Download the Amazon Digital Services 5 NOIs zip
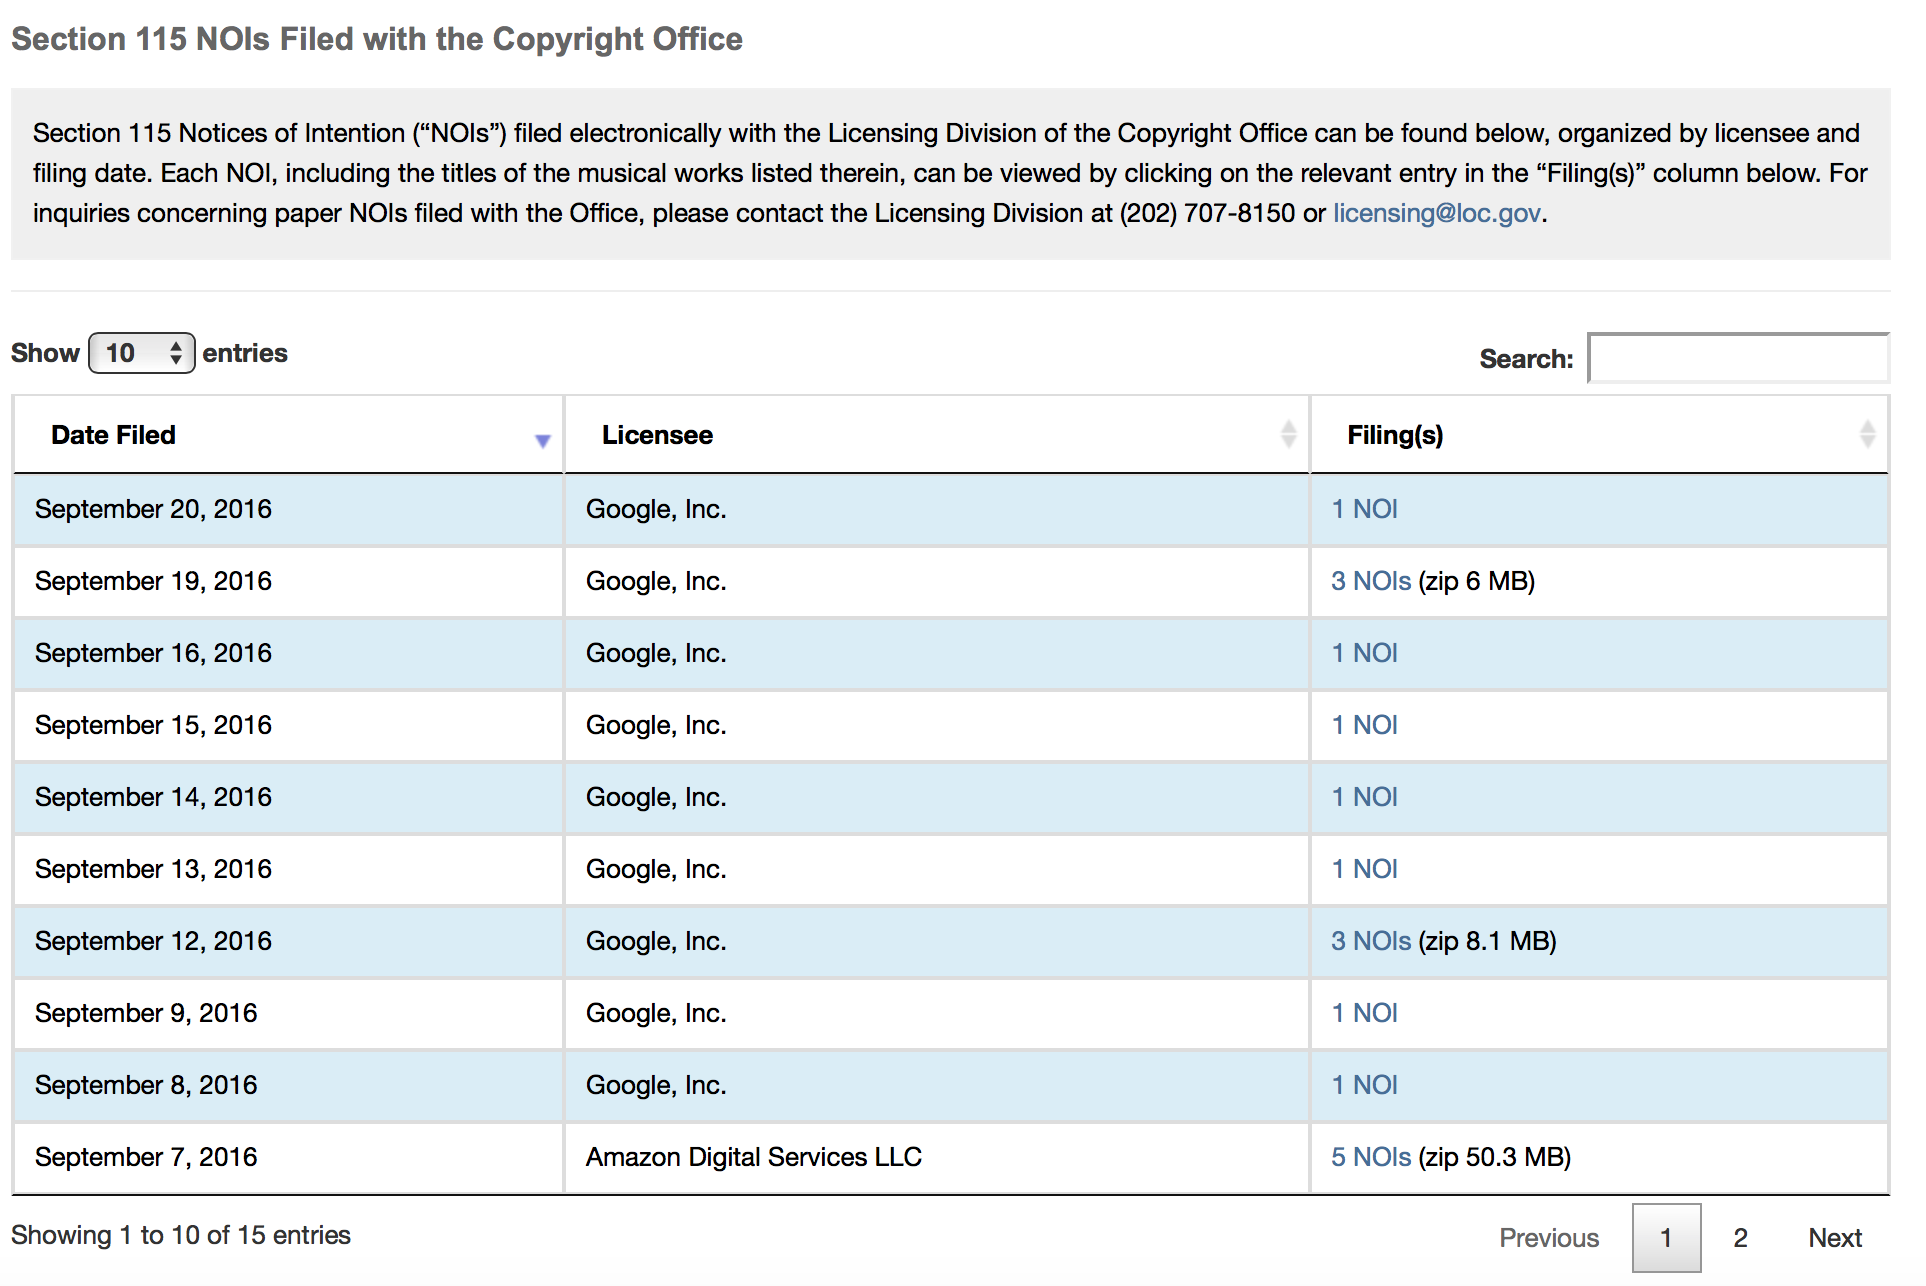The height and width of the screenshot is (1286, 1926). (x=1370, y=1157)
